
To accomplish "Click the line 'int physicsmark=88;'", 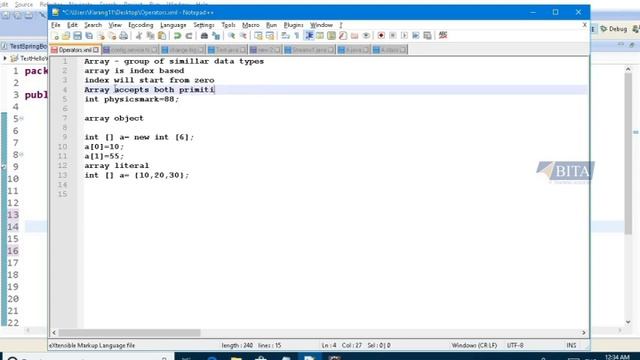I will 131,99.
